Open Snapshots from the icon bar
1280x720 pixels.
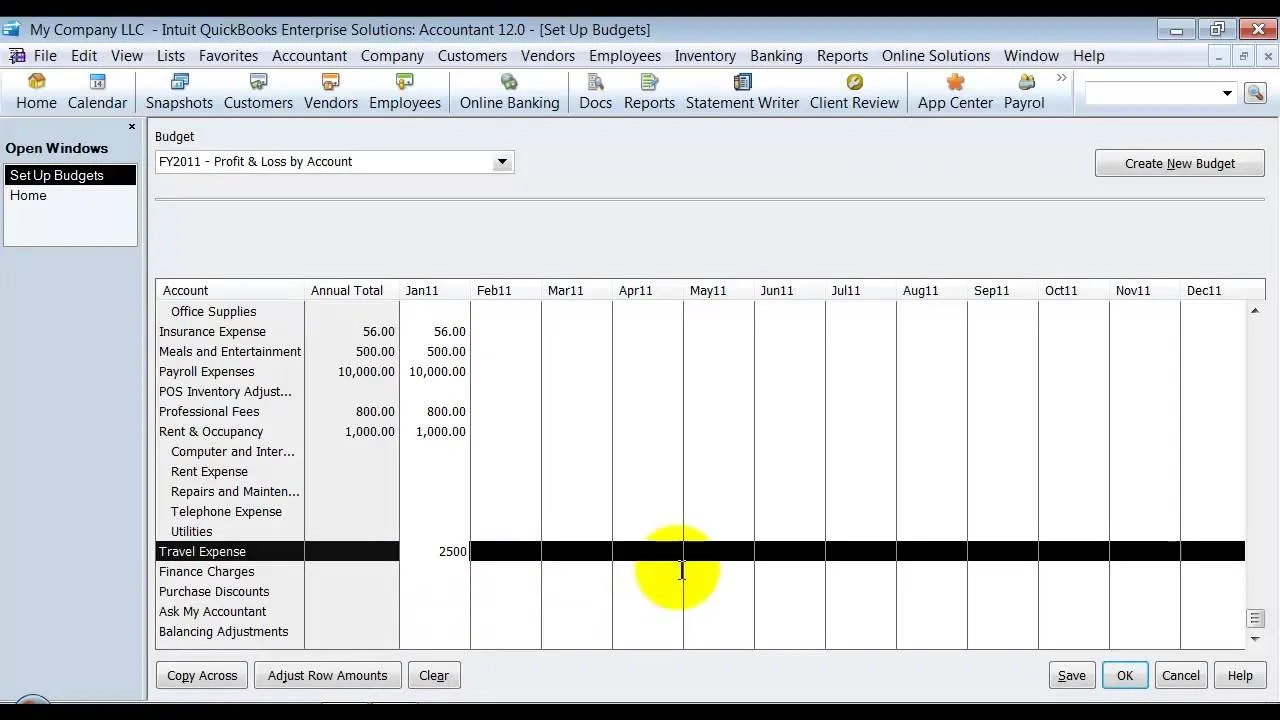pyautogui.click(x=179, y=91)
